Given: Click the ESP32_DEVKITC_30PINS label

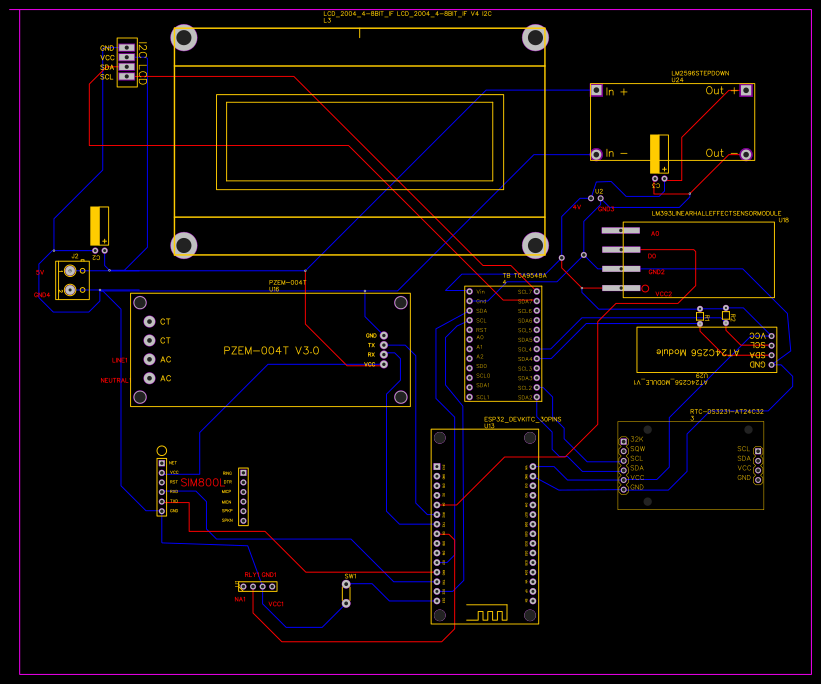Looking at the screenshot, I should pos(523,420).
